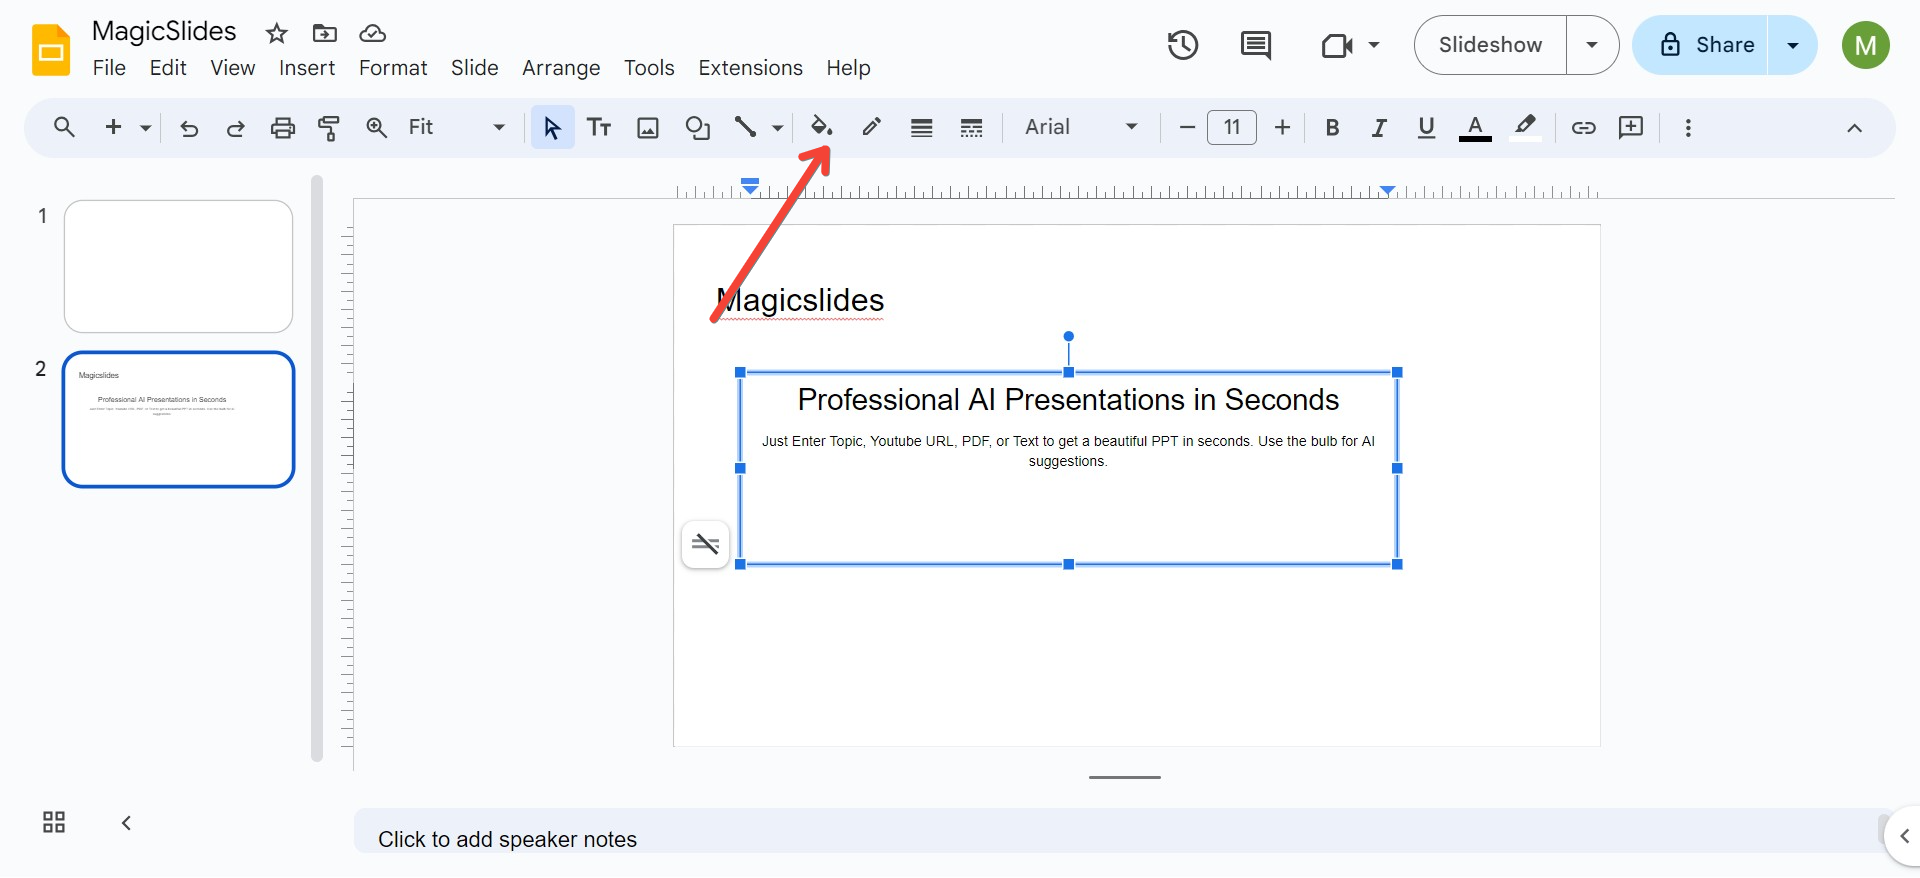Image resolution: width=1920 pixels, height=878 pixels.
Task: Choose the border dash style icon
Action: tap(971, 127)
